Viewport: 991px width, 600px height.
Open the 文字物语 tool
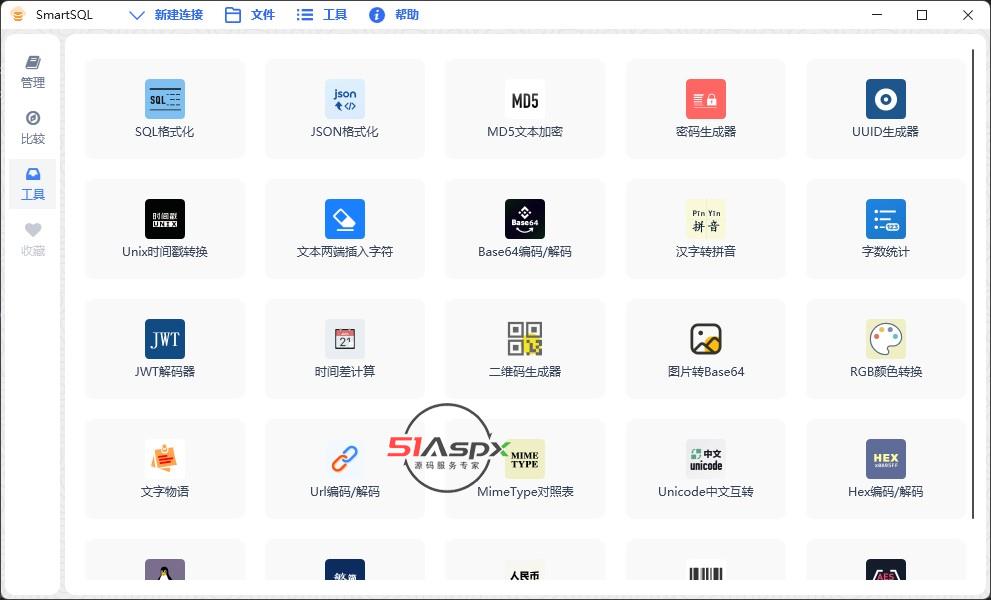[x=164, y=468]
